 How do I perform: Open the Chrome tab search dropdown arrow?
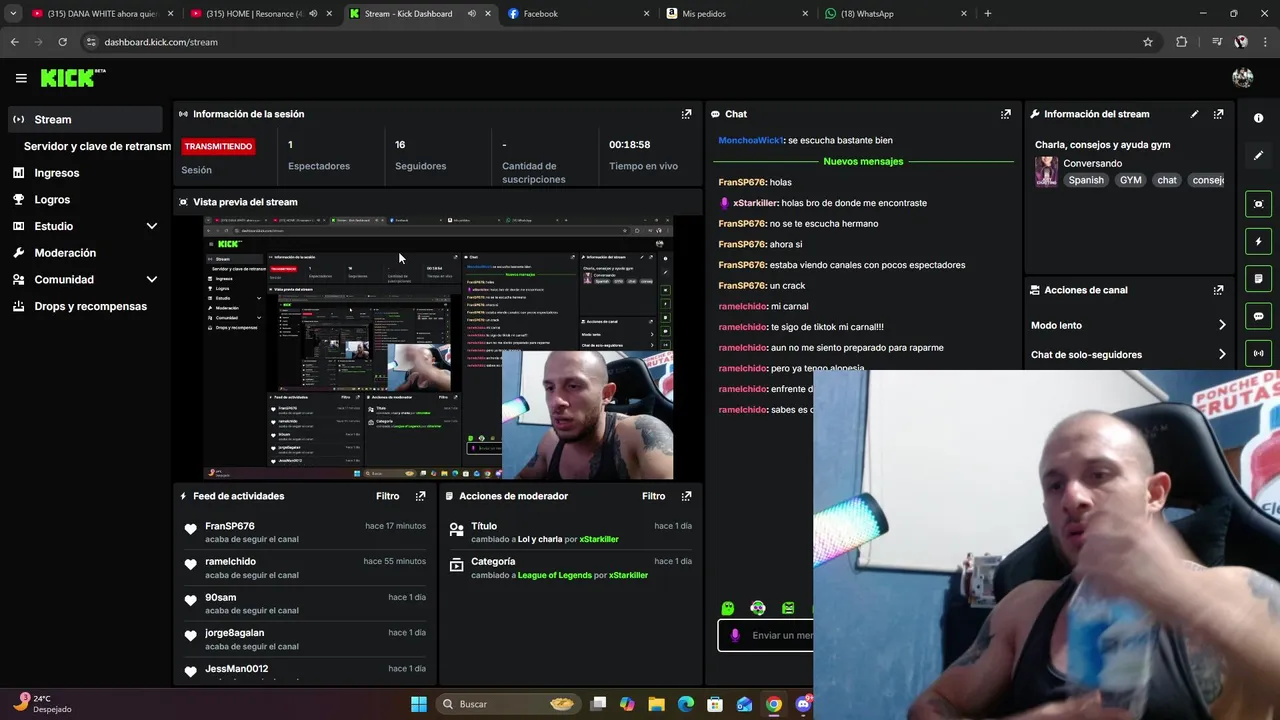click(x=13, y=14)
